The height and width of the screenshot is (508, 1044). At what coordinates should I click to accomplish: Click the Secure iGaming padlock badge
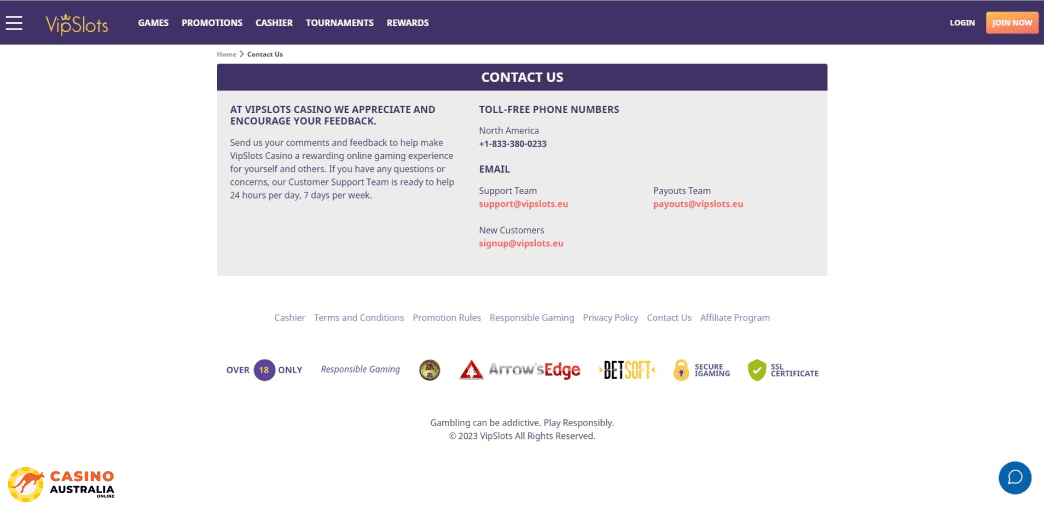(x=701, y=370)
